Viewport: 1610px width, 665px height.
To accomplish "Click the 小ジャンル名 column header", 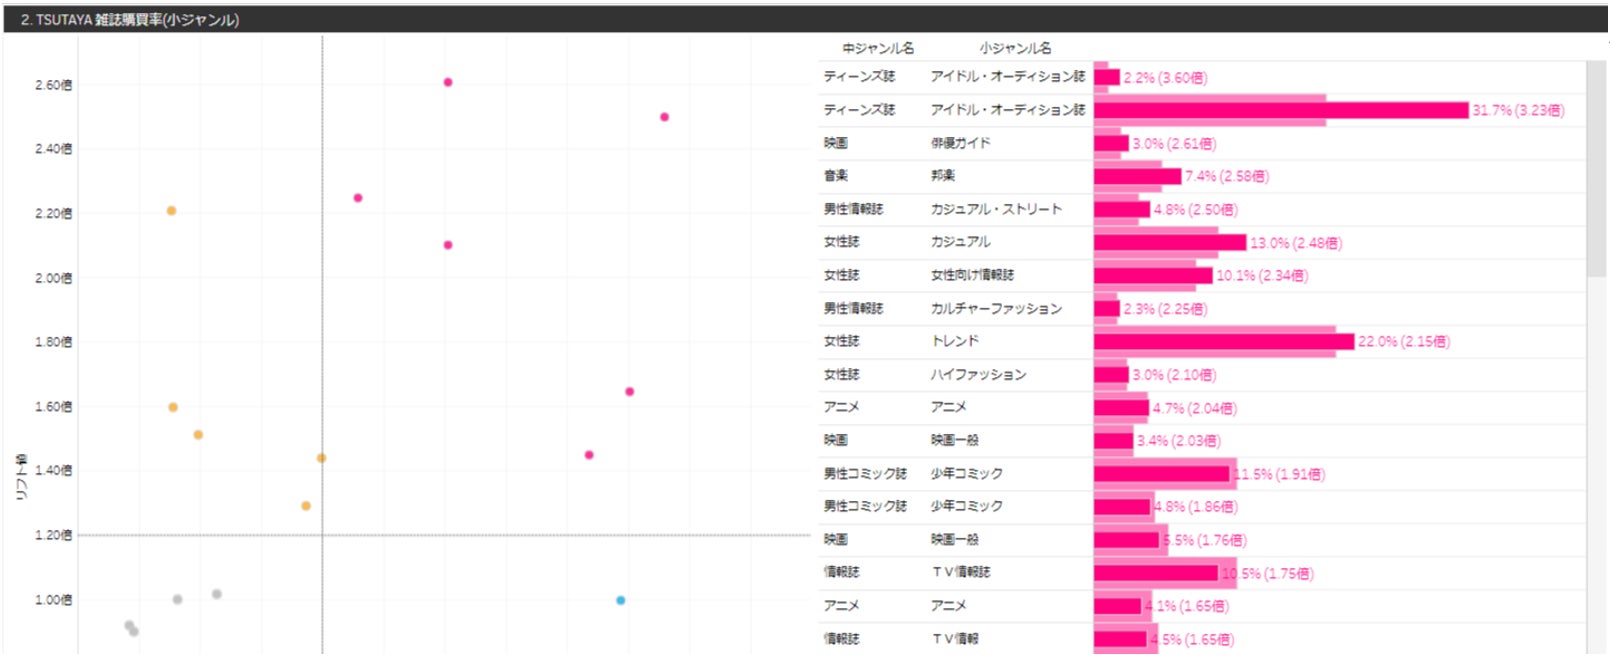I will point(1014,48).
